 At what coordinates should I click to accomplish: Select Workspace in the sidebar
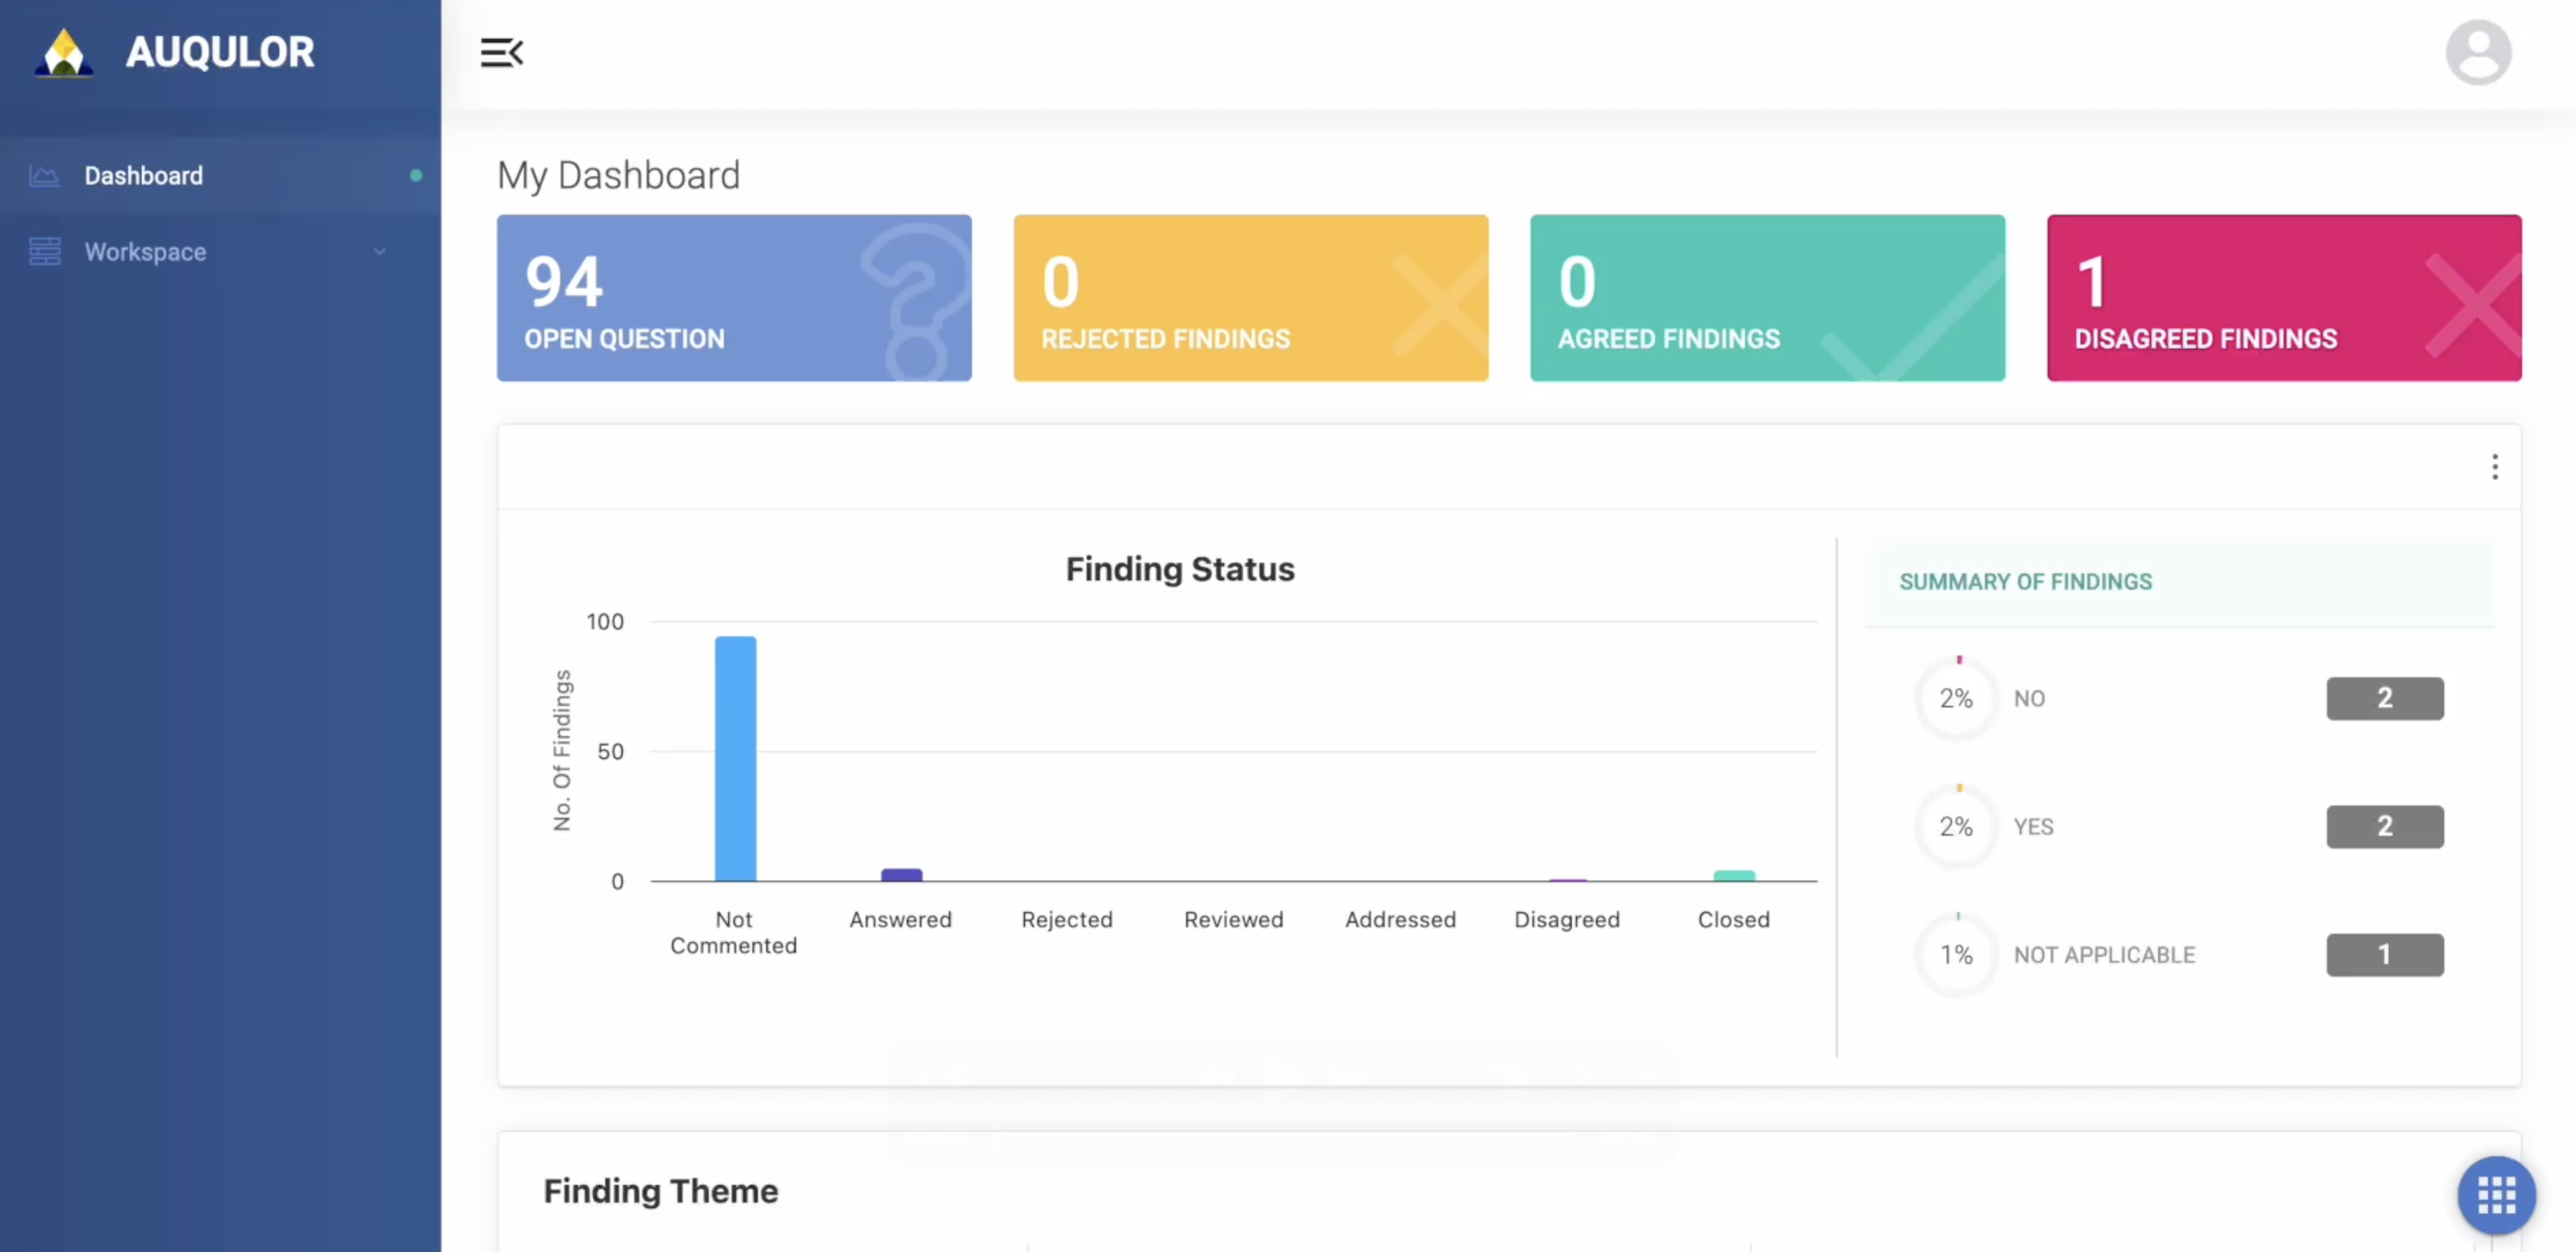[x=220, y=251]
